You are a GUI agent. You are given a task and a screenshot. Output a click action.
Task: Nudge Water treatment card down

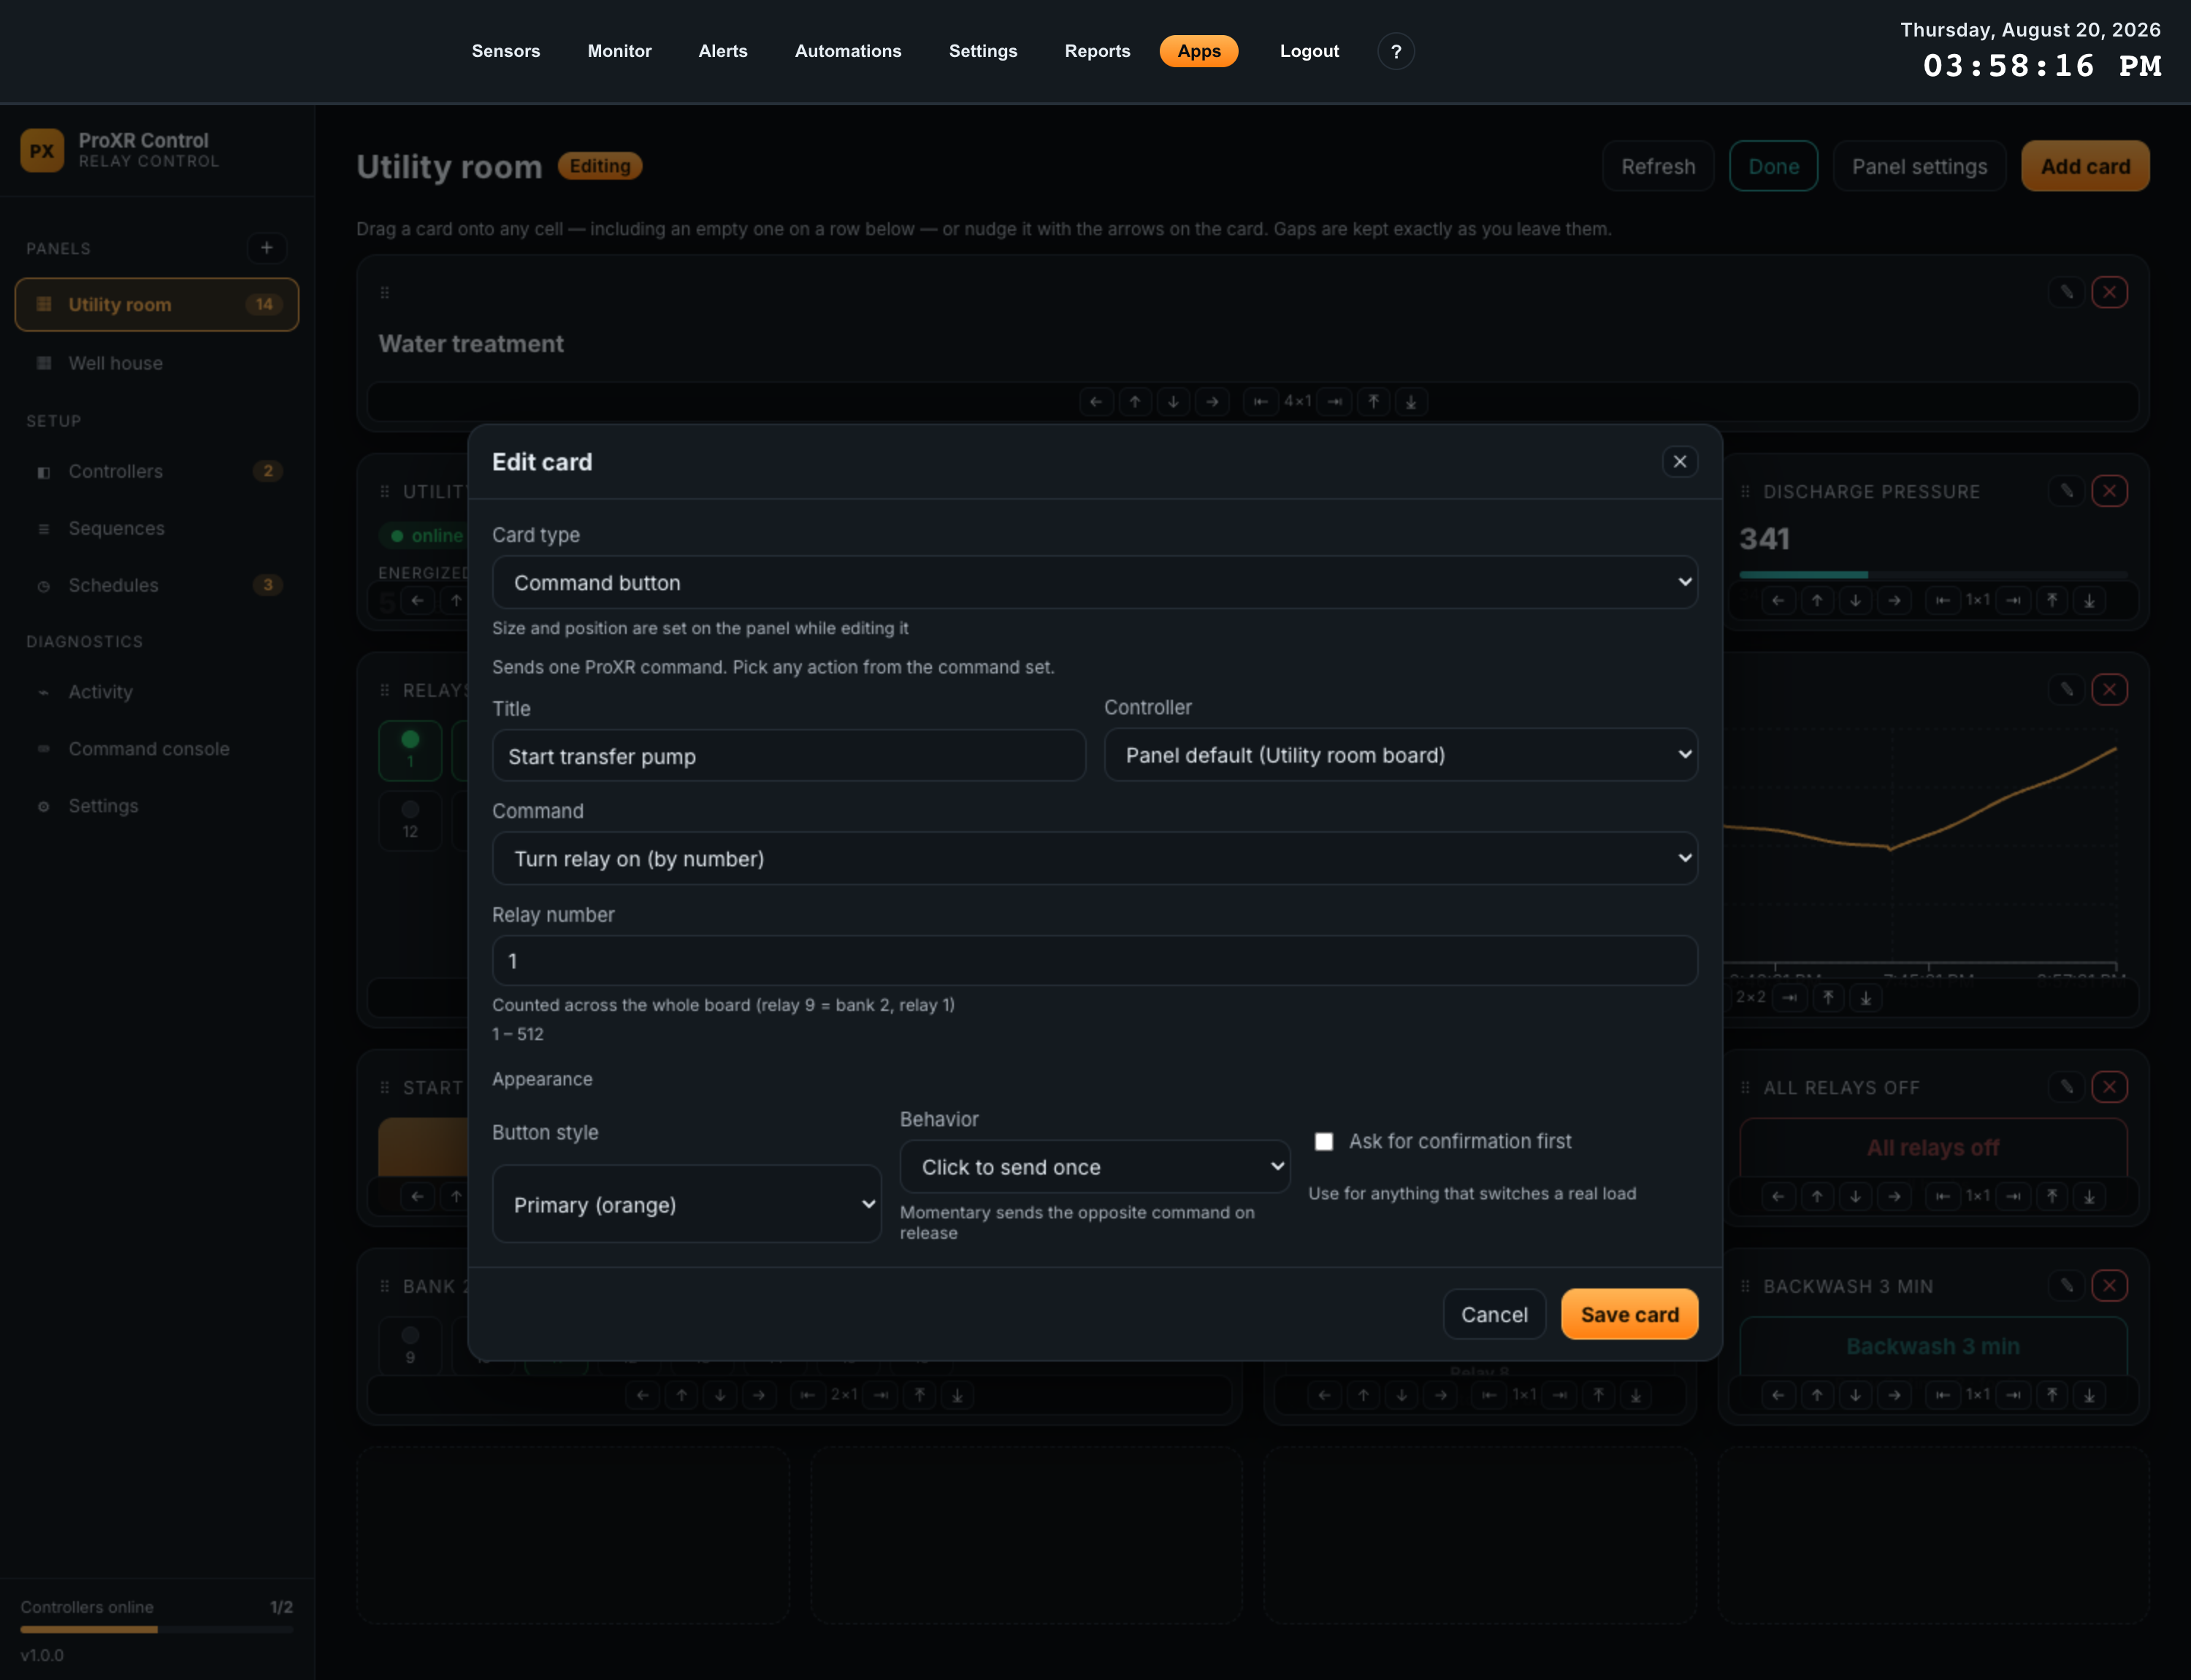pyautogui.click(x=1173, y=401)
